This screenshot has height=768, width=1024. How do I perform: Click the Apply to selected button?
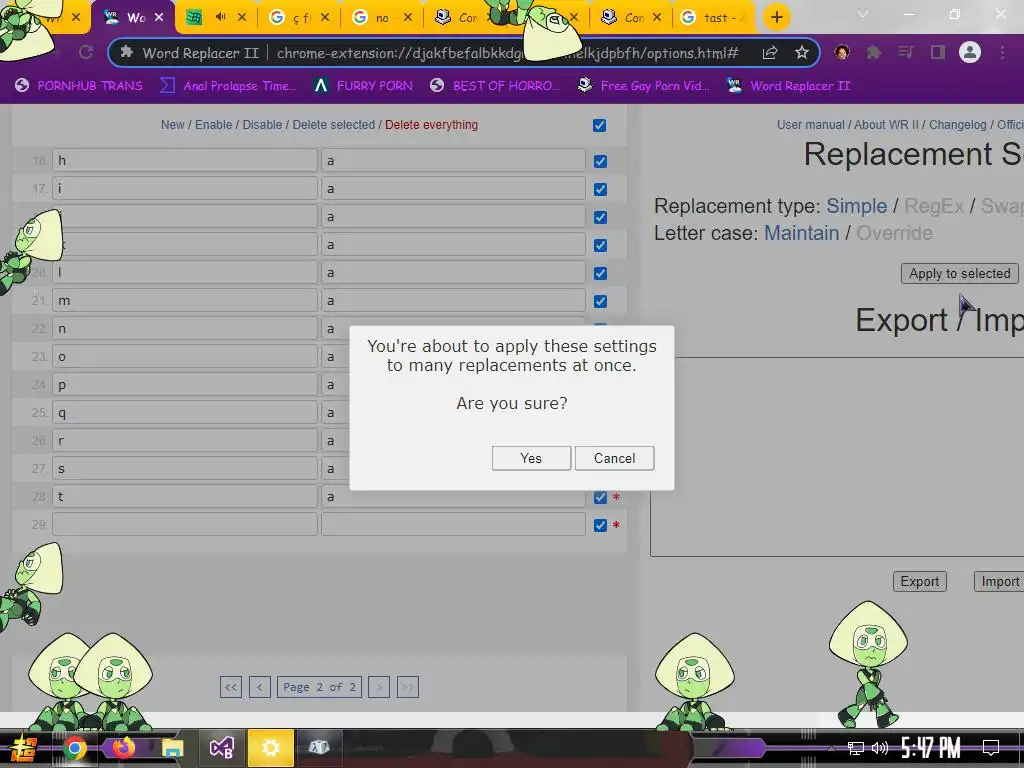pyautogui.click(x=959, y=274)
